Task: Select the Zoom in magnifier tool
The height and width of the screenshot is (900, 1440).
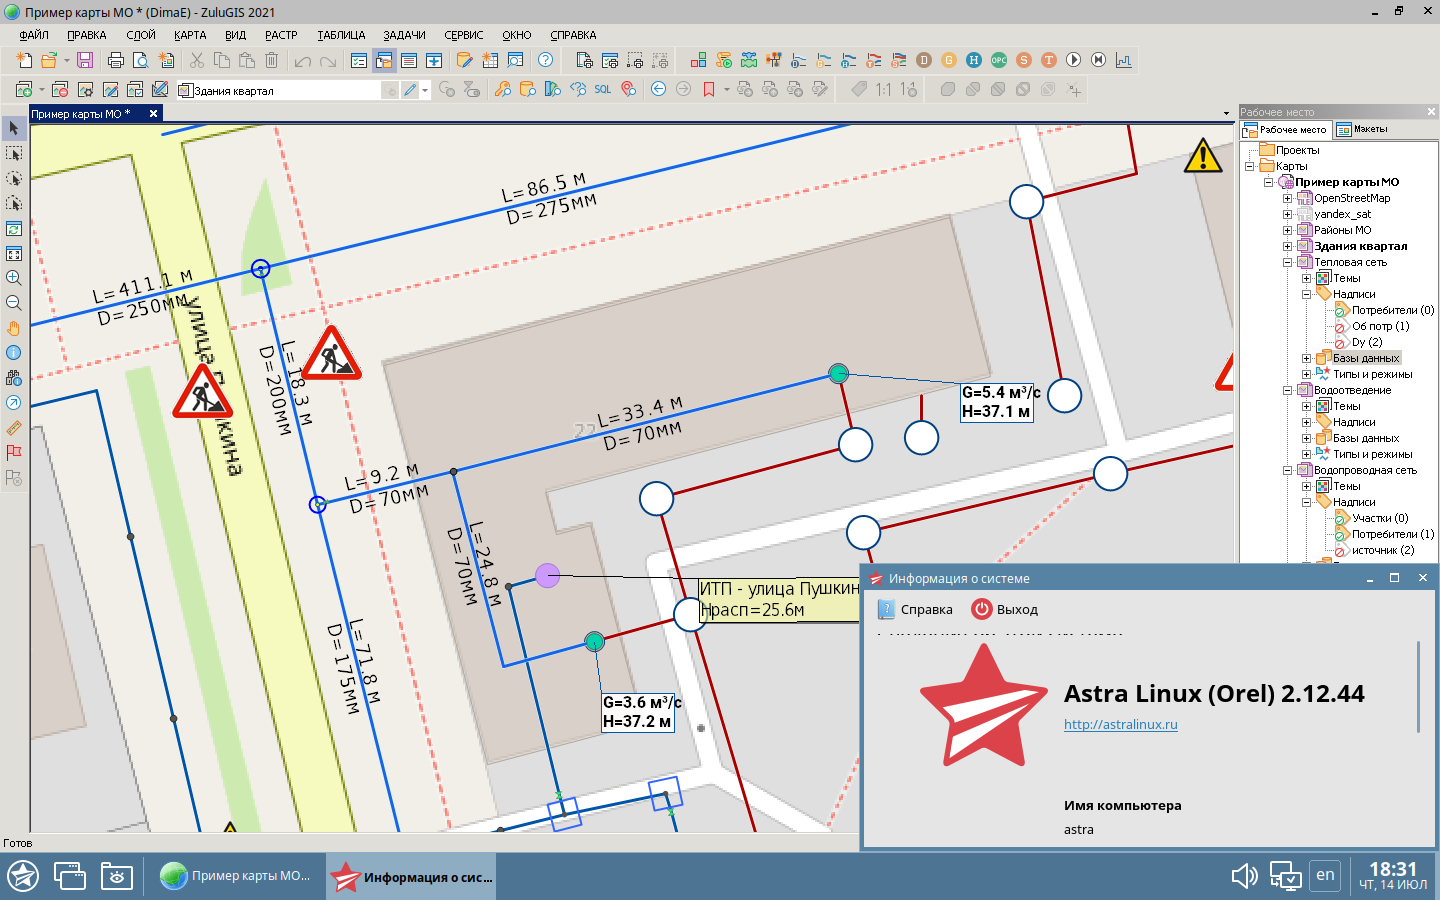Action: pos(14,278)
